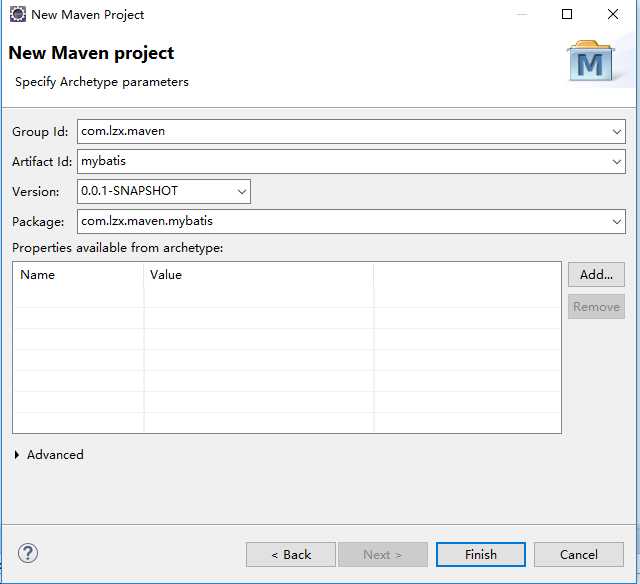Viewport: 640px width, 584px height.
Task: Open the Version dropdown arrow
Action: (242, 191)
